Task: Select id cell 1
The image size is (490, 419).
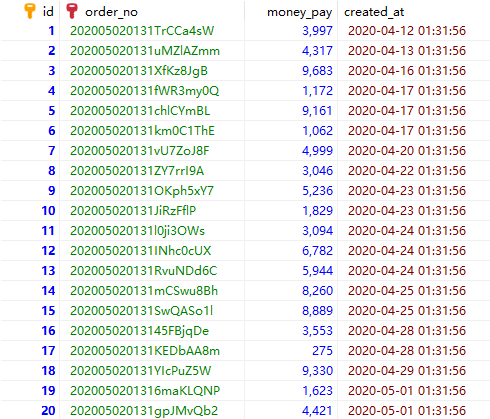Action: click(51, 31)
